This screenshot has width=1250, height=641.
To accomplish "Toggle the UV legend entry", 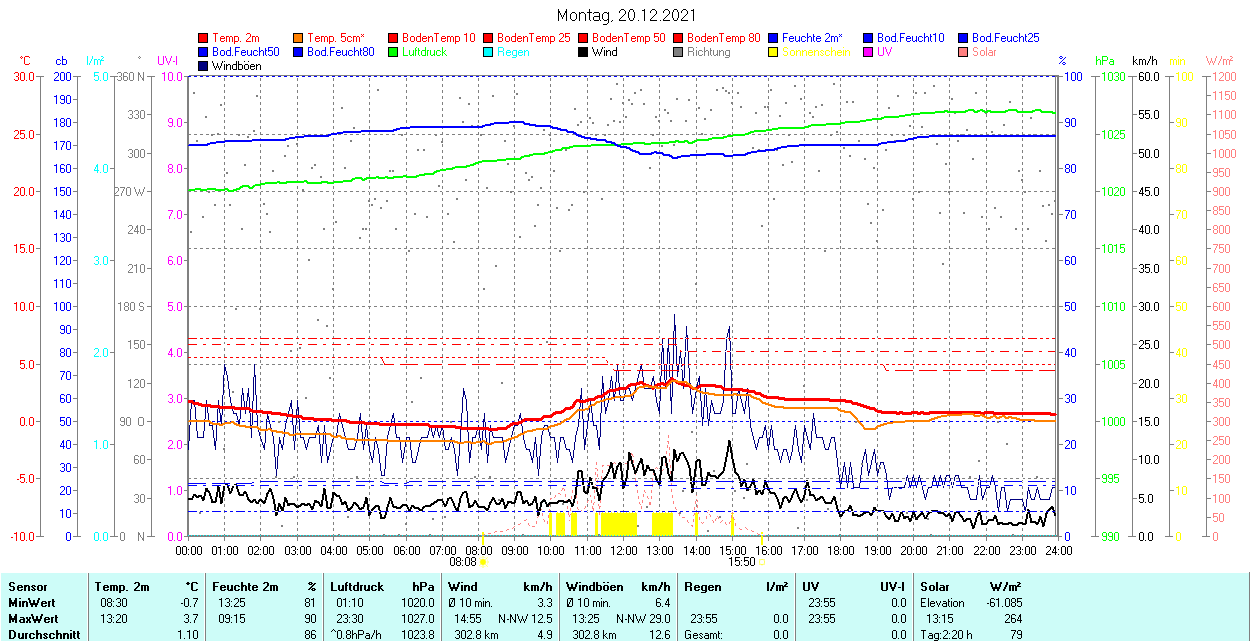I will pyautogui.click(x=883, y=52).
